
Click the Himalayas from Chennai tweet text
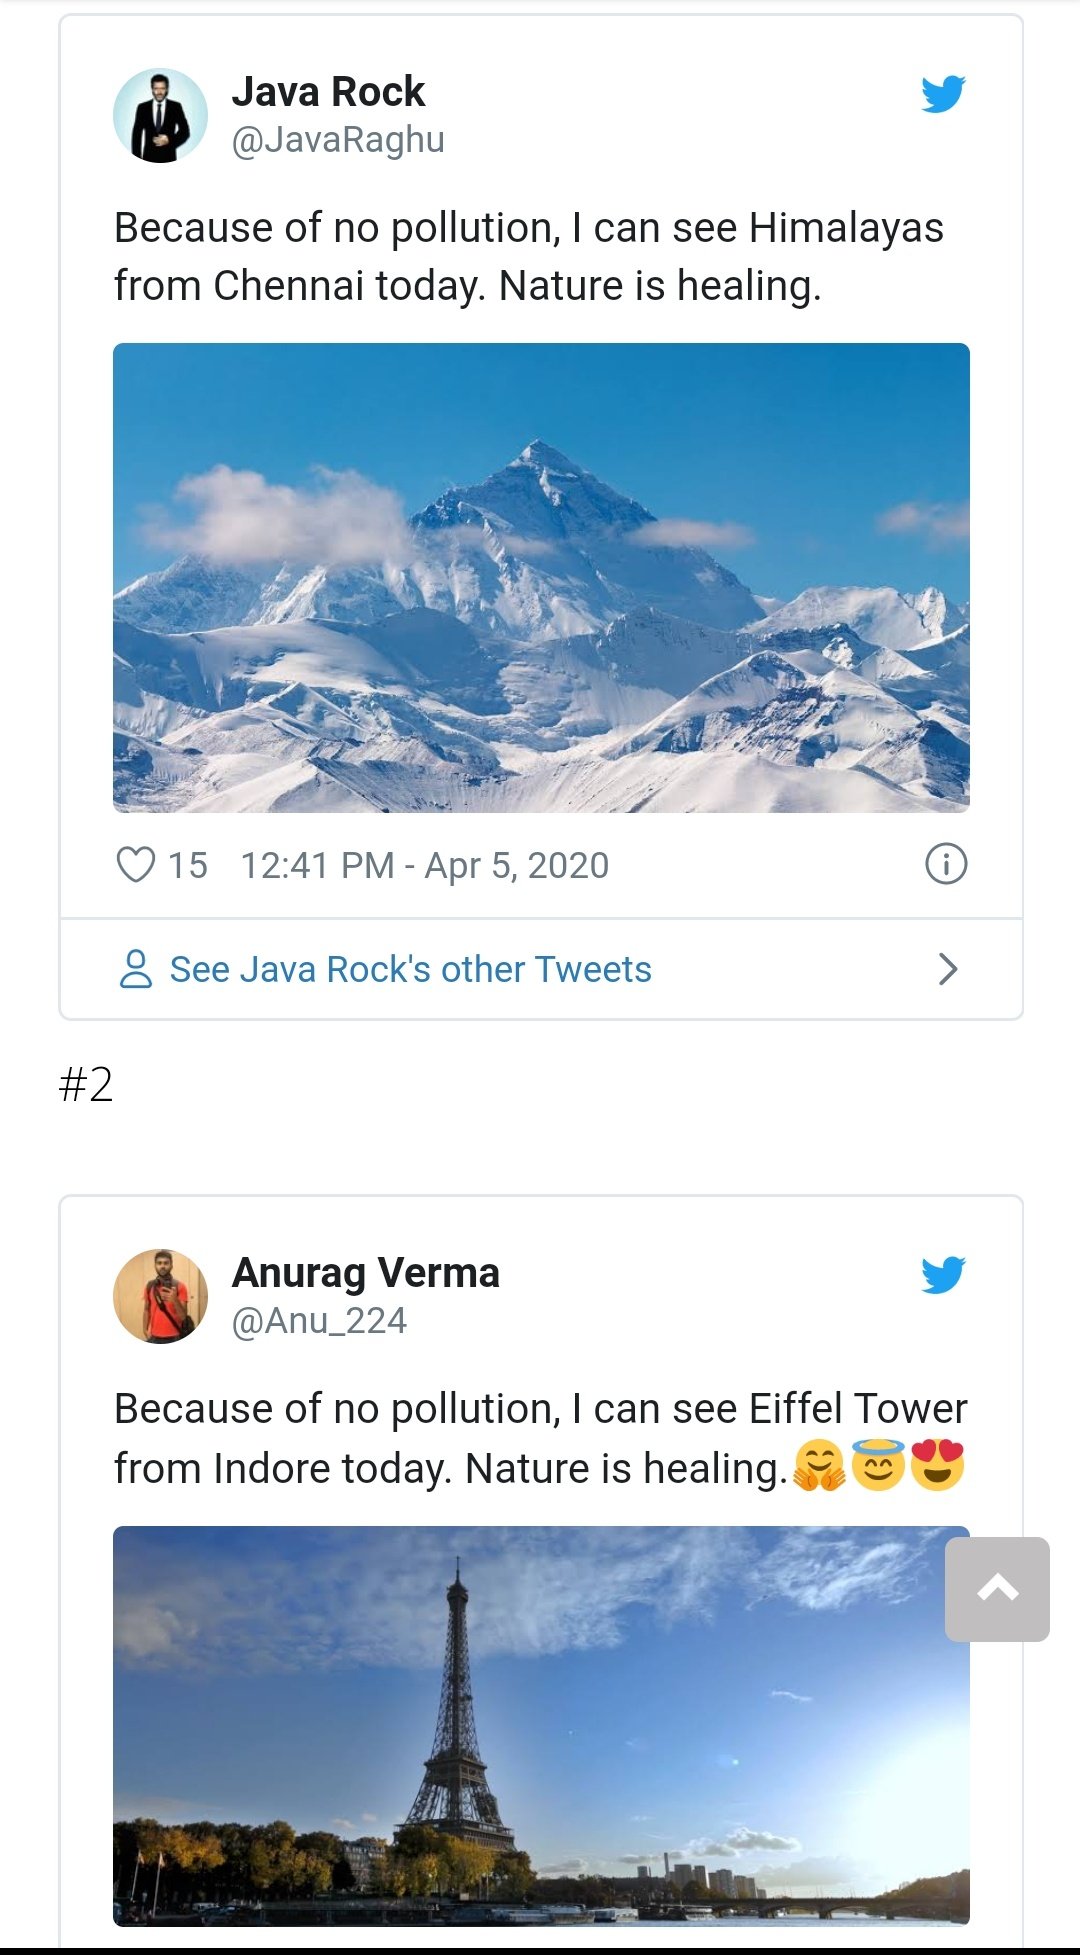pyautogui.click(x=528, y=256)
